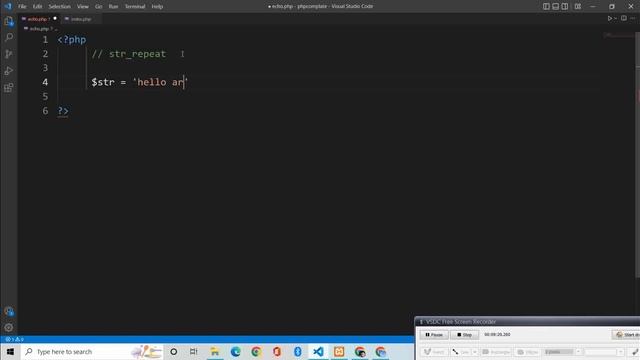Click the VS Code logo in title bar

click(x=8, y=6)
